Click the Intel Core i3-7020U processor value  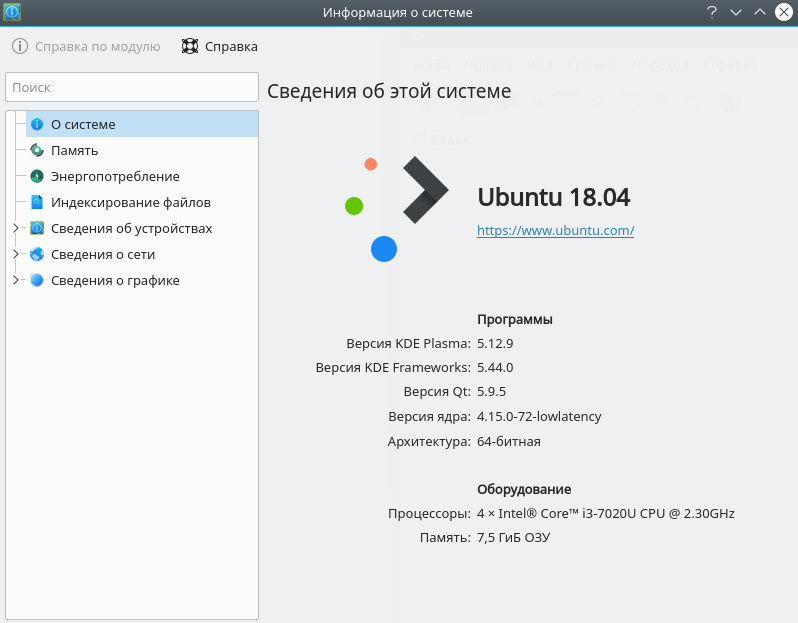pos(606,514)
